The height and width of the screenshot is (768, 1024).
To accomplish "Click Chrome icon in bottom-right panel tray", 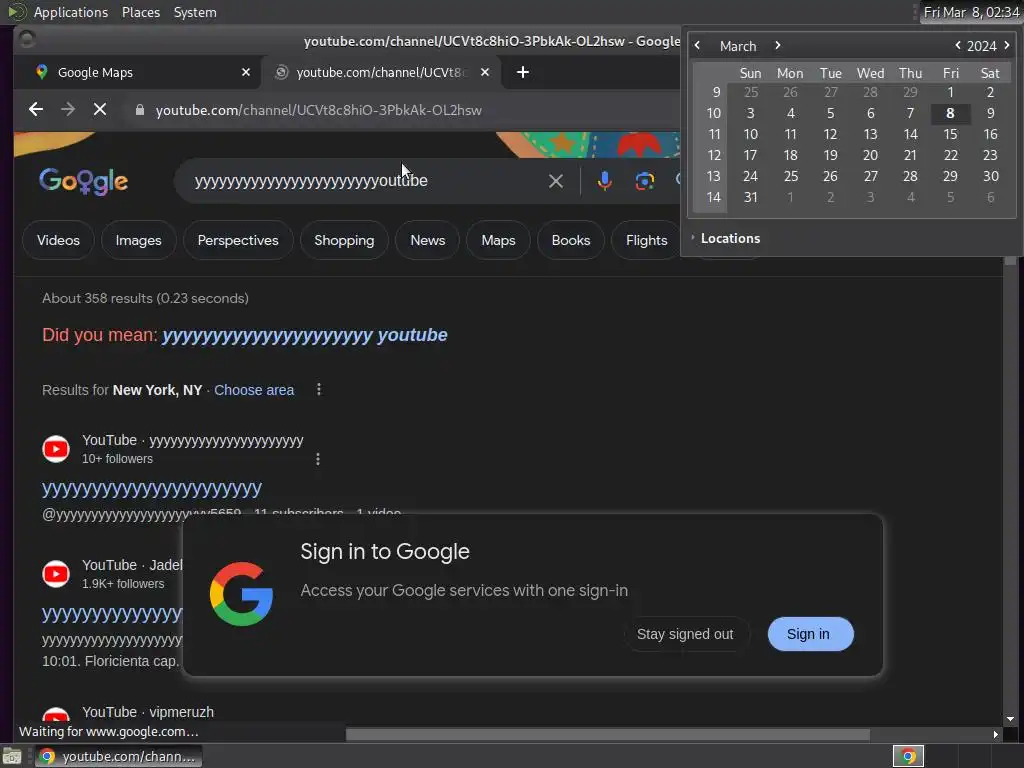I will pyautogui.click(x=908, y=756).
